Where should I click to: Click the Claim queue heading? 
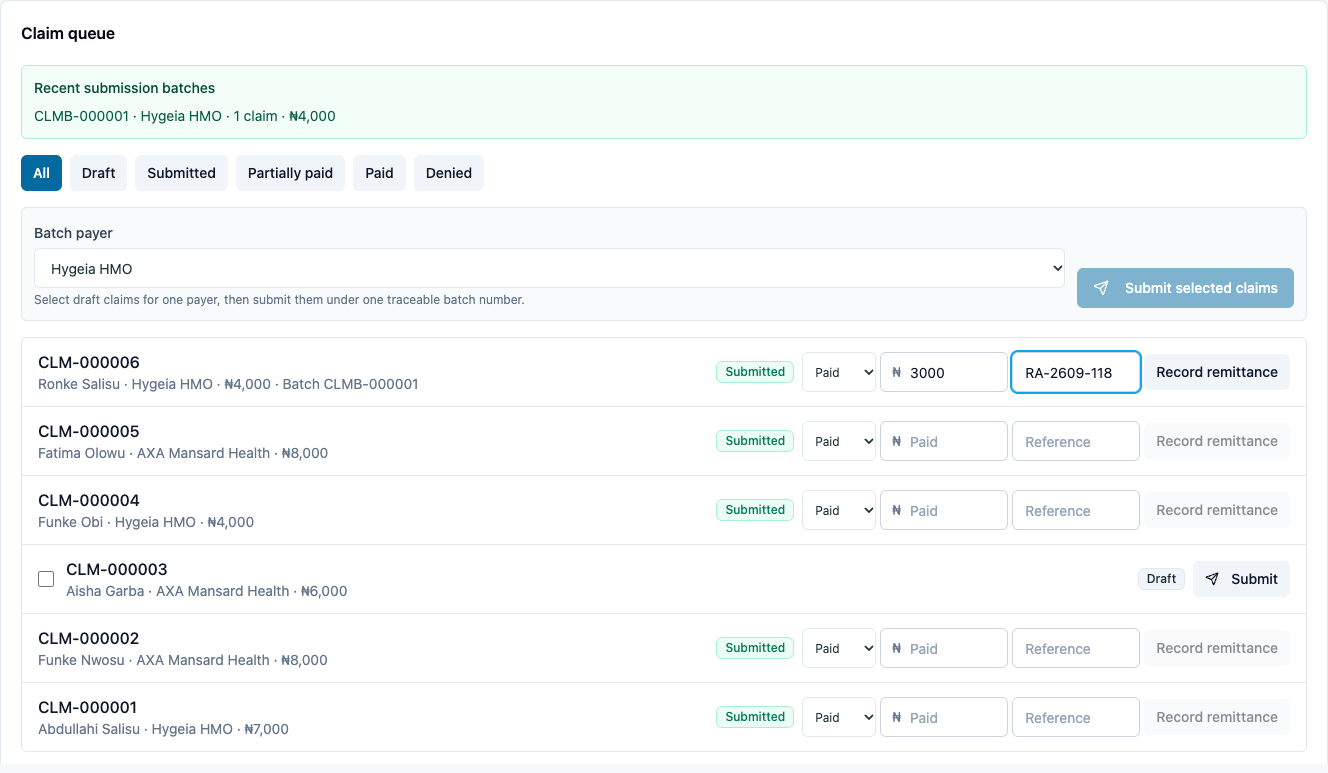coord(68,33)
